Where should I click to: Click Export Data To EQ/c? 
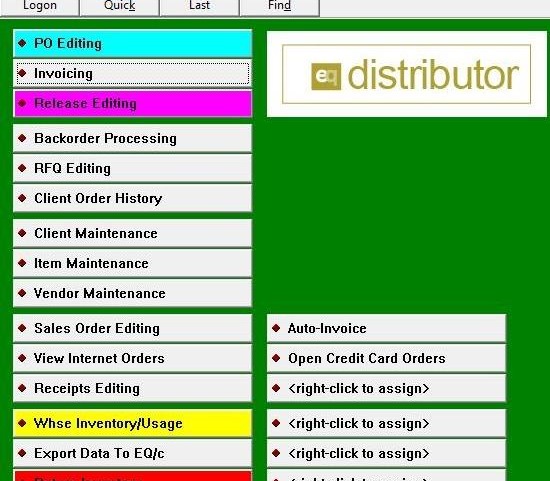point(132,454)
